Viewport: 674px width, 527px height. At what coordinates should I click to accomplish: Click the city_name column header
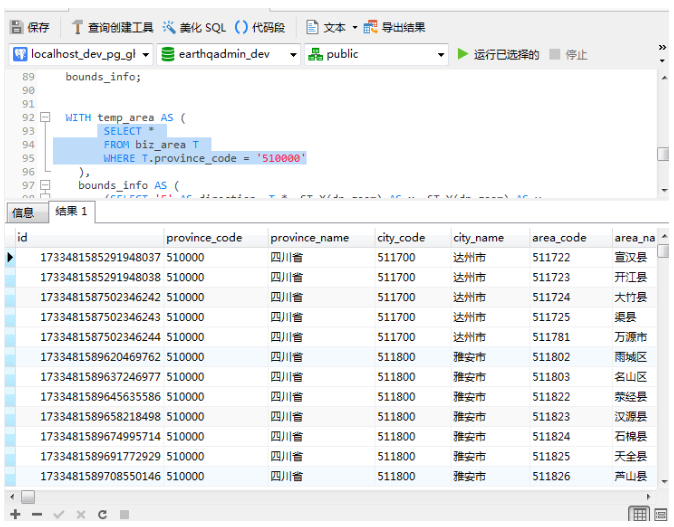pyautogui.click(x=490, y=238)
